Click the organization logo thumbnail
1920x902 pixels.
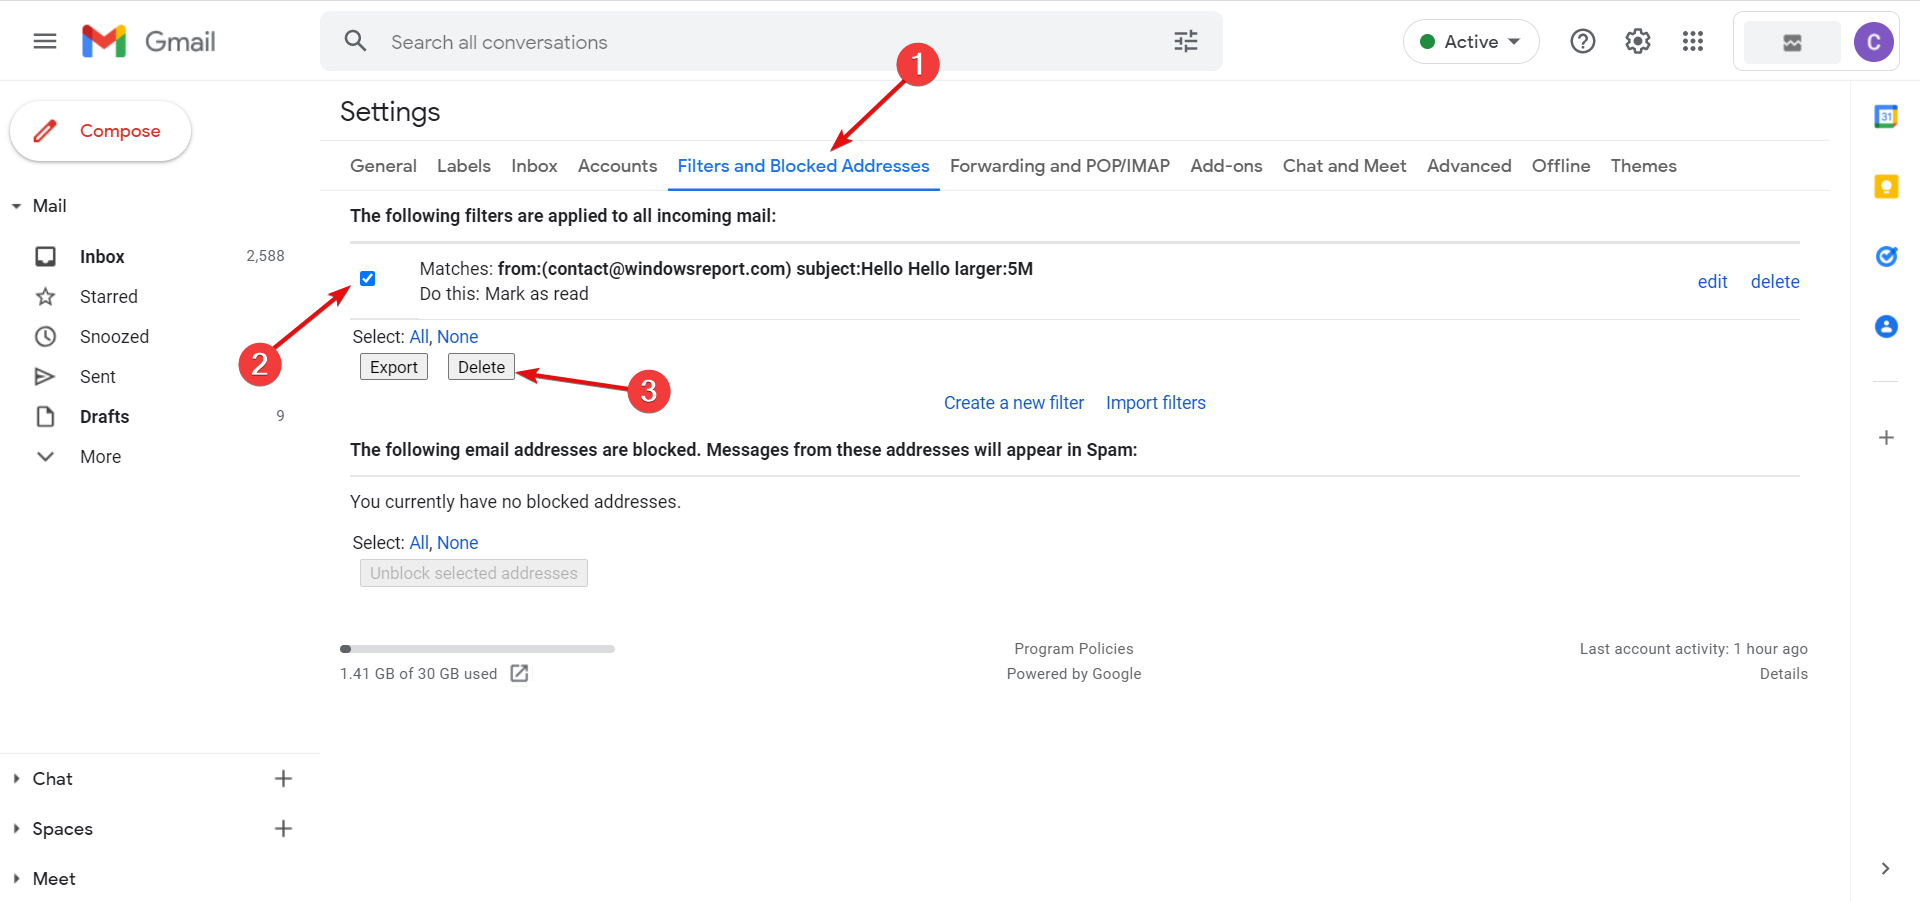pos(1792,42)
